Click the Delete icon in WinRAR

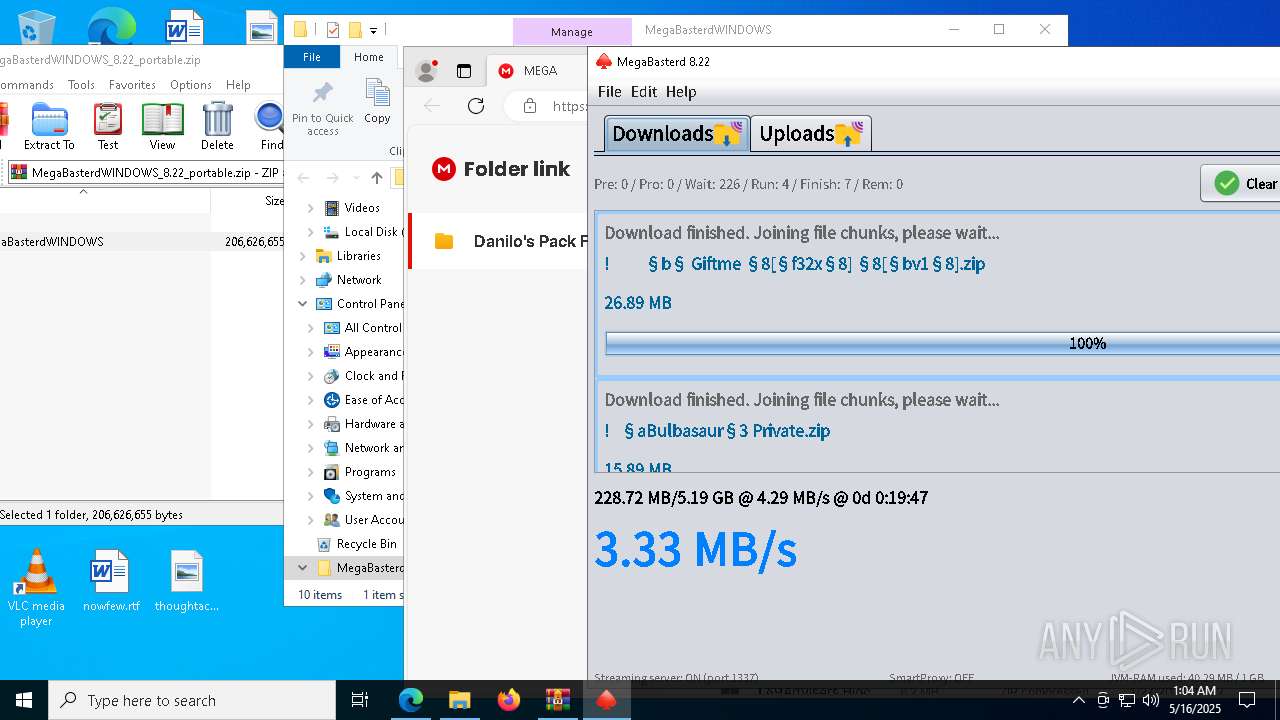217,125
